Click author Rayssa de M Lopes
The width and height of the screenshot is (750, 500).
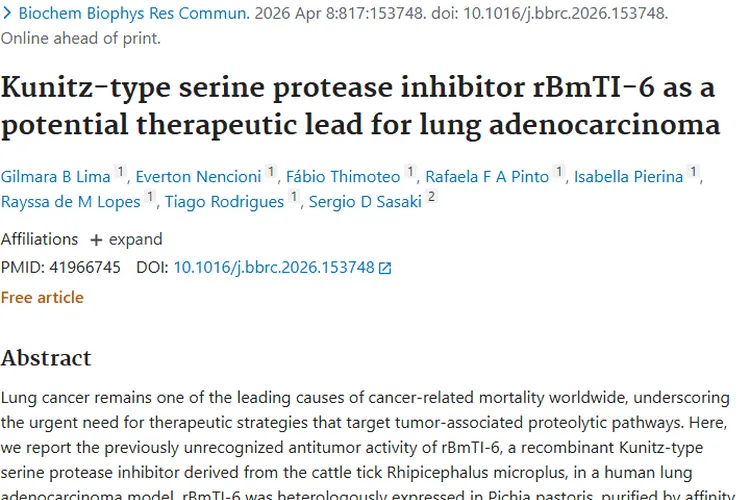(x=70, y=201)
